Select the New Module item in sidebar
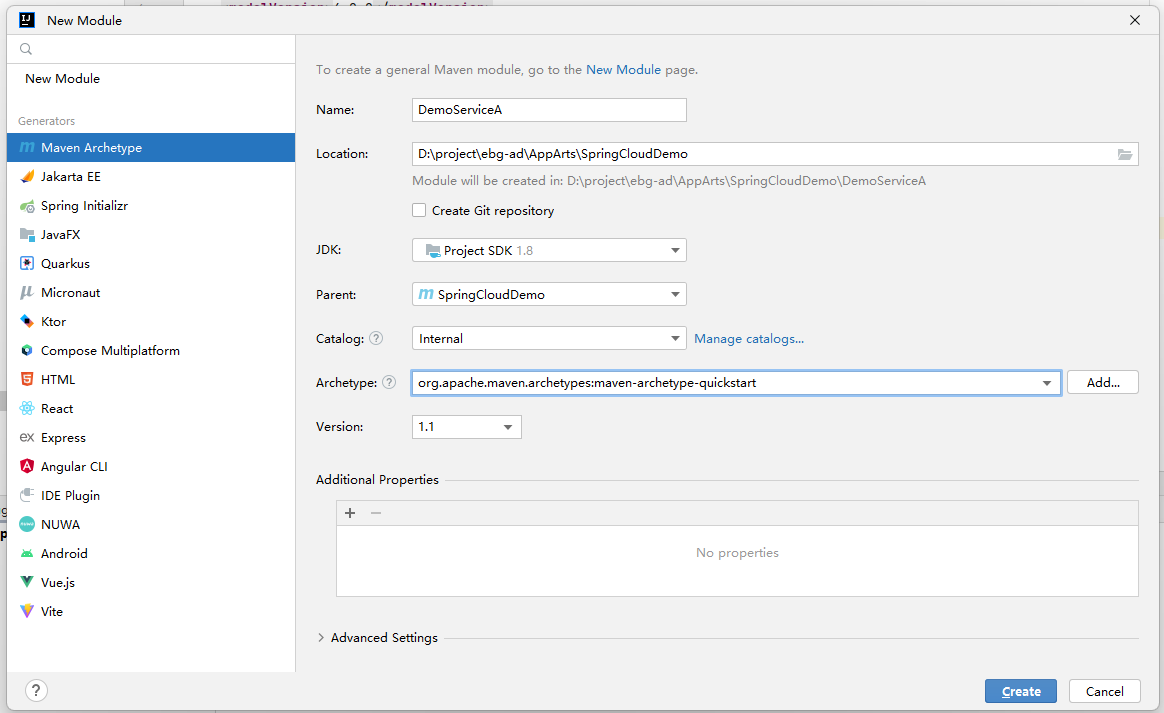The height and width of the screenshot is (713, 1164). tap(62, 79)
